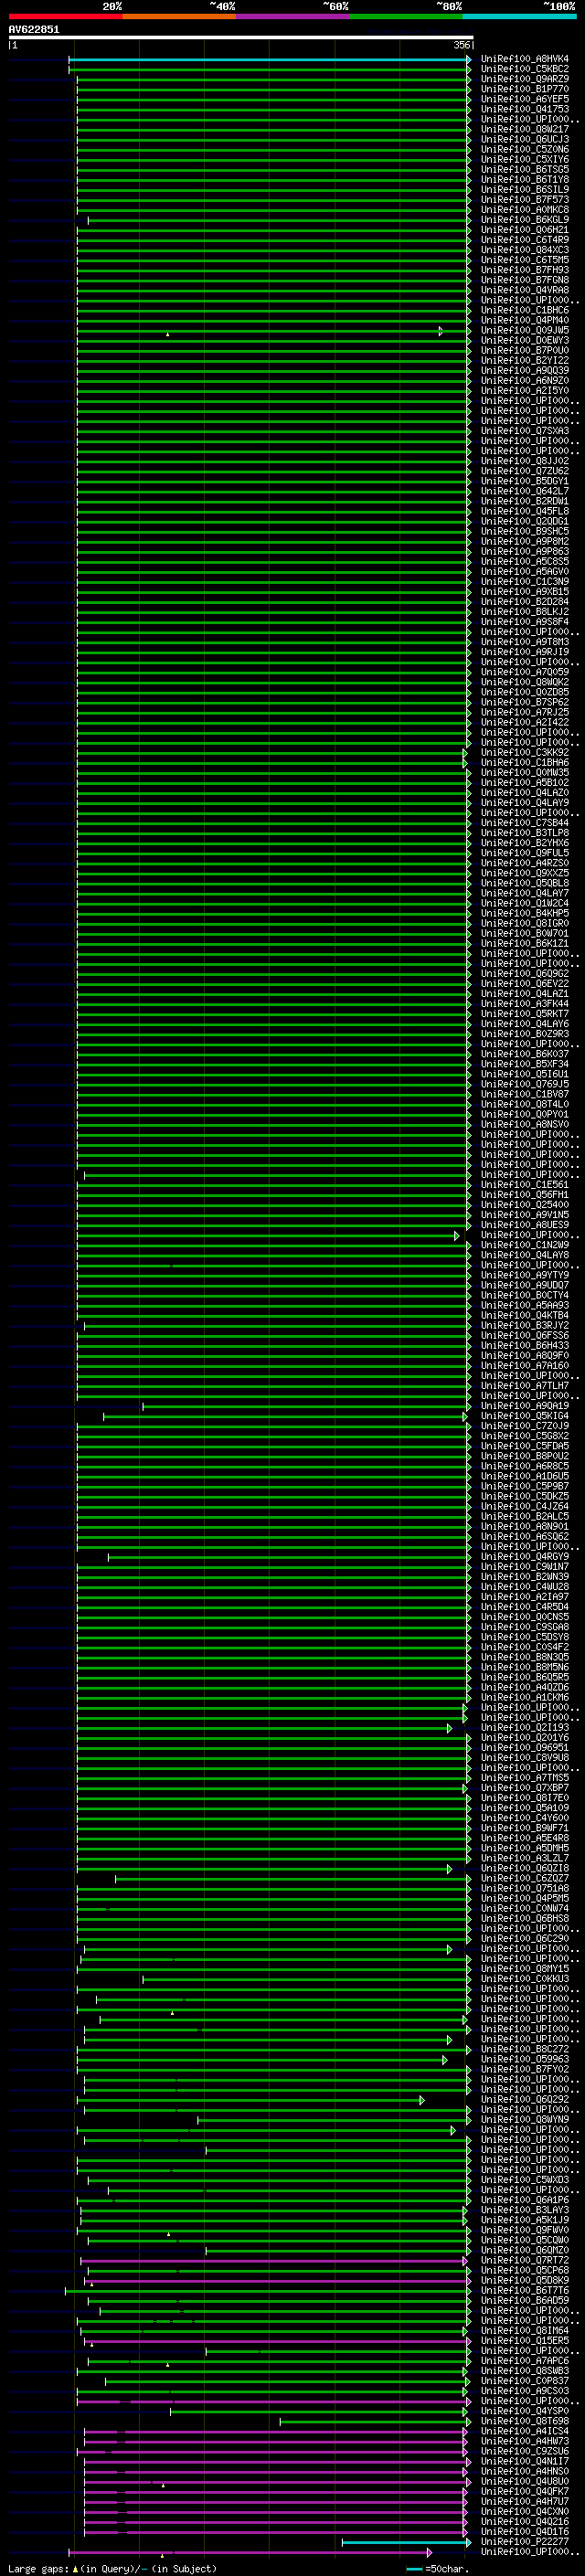Viewport: 585px width, 2576px height.
Task: Select hit label UniRef100_C1C3N9
Action: [524, 581]
